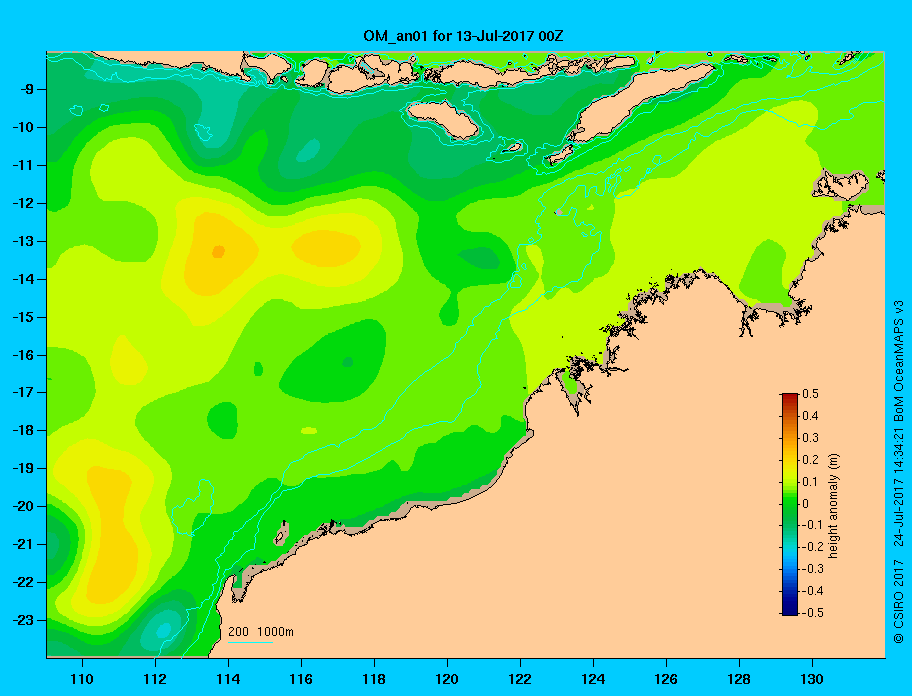The width and height of the screenshot is (912, 696).
Task: Click the '200 1000m' contour legend text
Action: [261, 631]
